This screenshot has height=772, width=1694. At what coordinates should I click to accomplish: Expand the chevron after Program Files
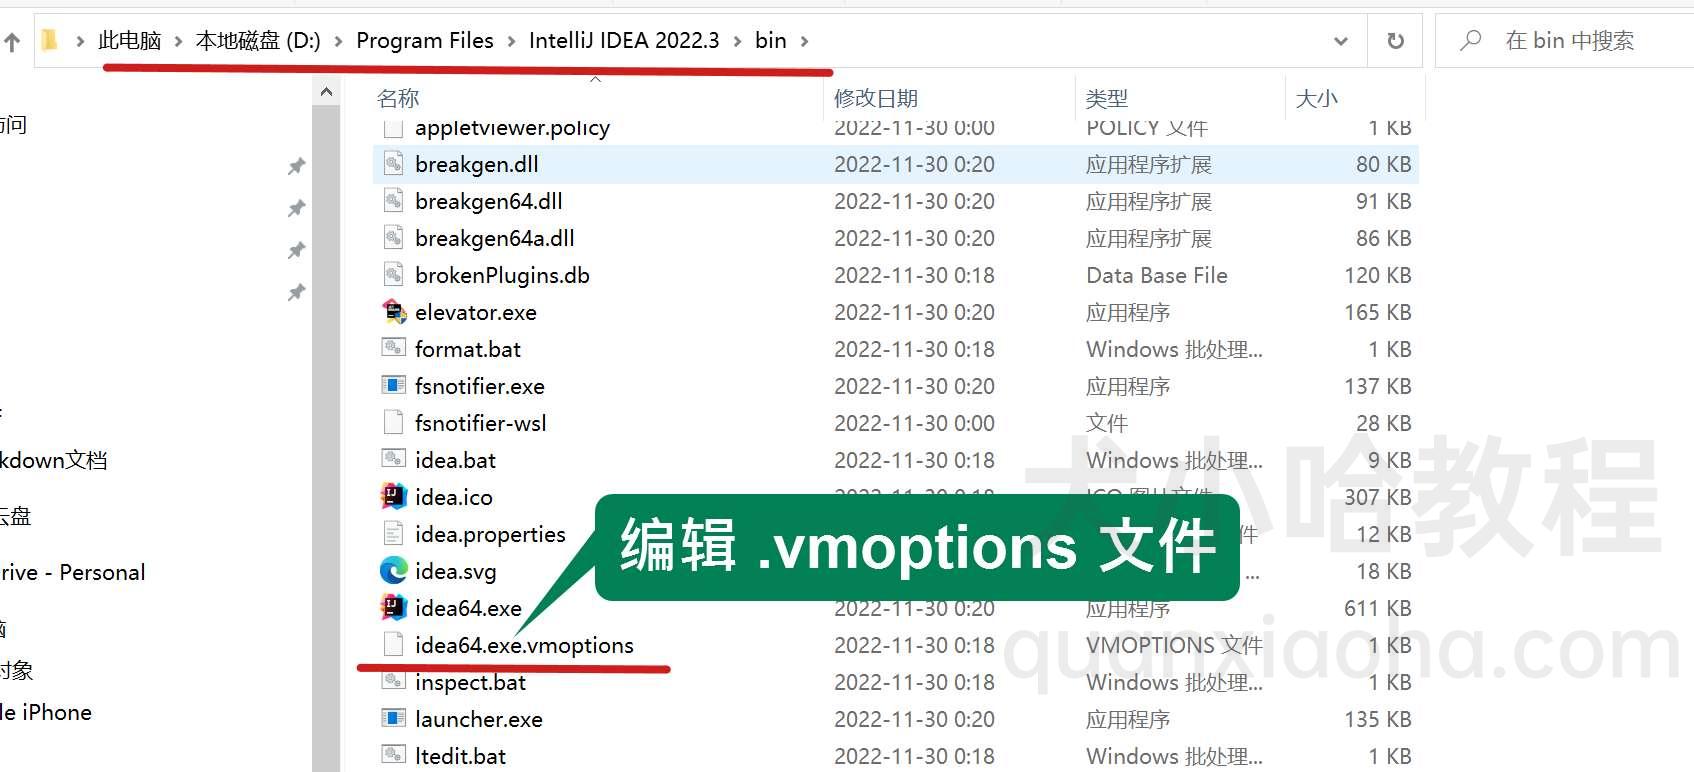point(511,41)
